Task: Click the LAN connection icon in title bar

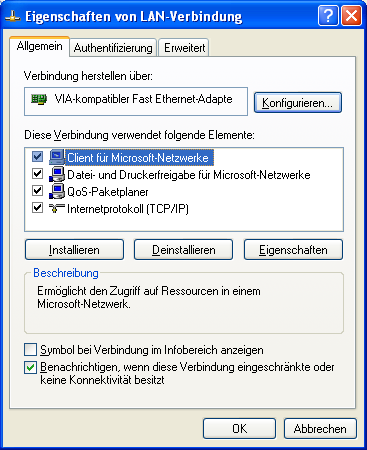Action: point(13,16)
